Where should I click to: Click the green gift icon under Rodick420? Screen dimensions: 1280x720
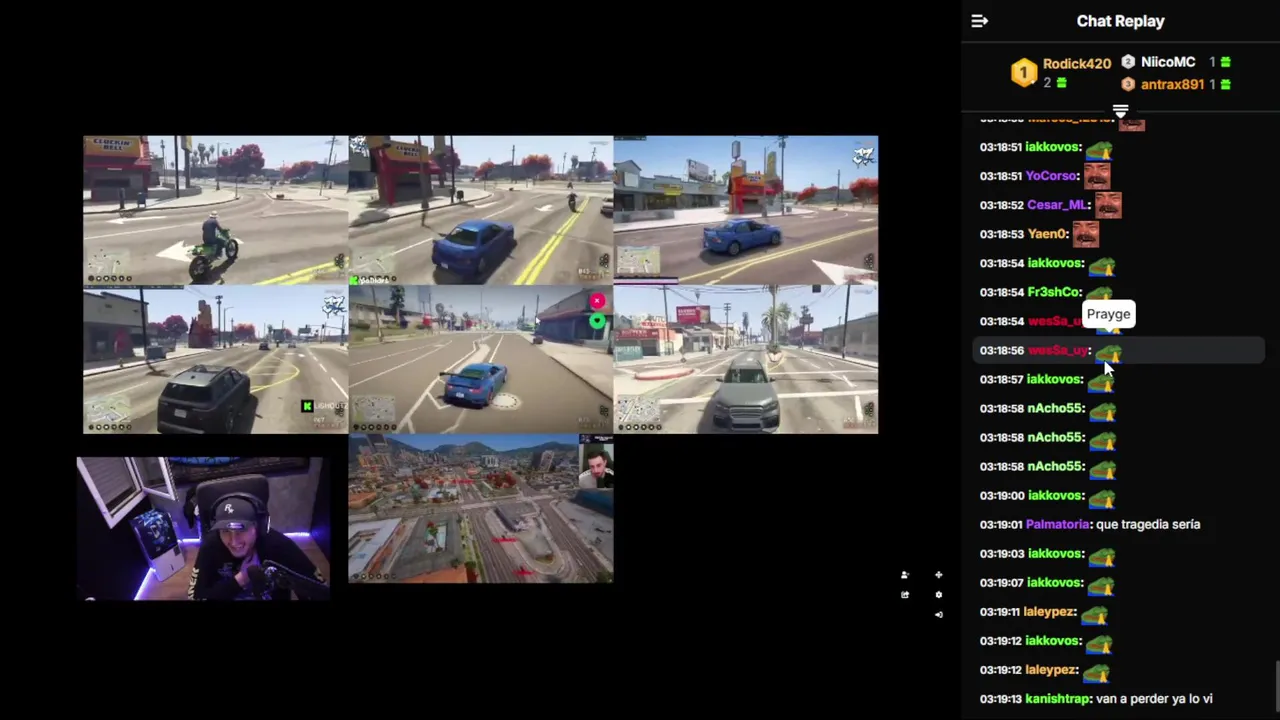click(1061, 83)
